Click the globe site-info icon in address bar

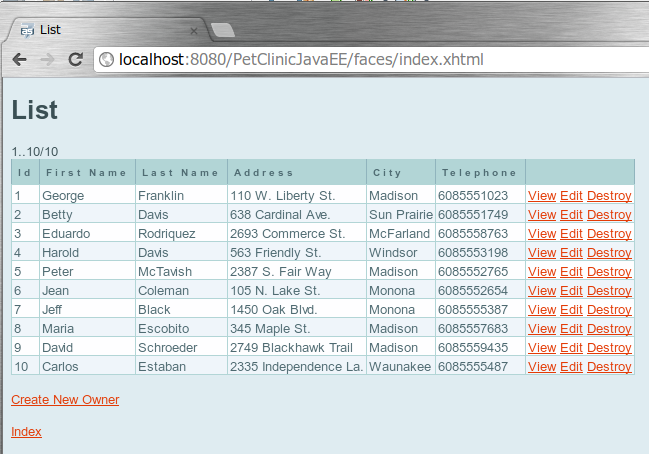(x=106, y=60)
